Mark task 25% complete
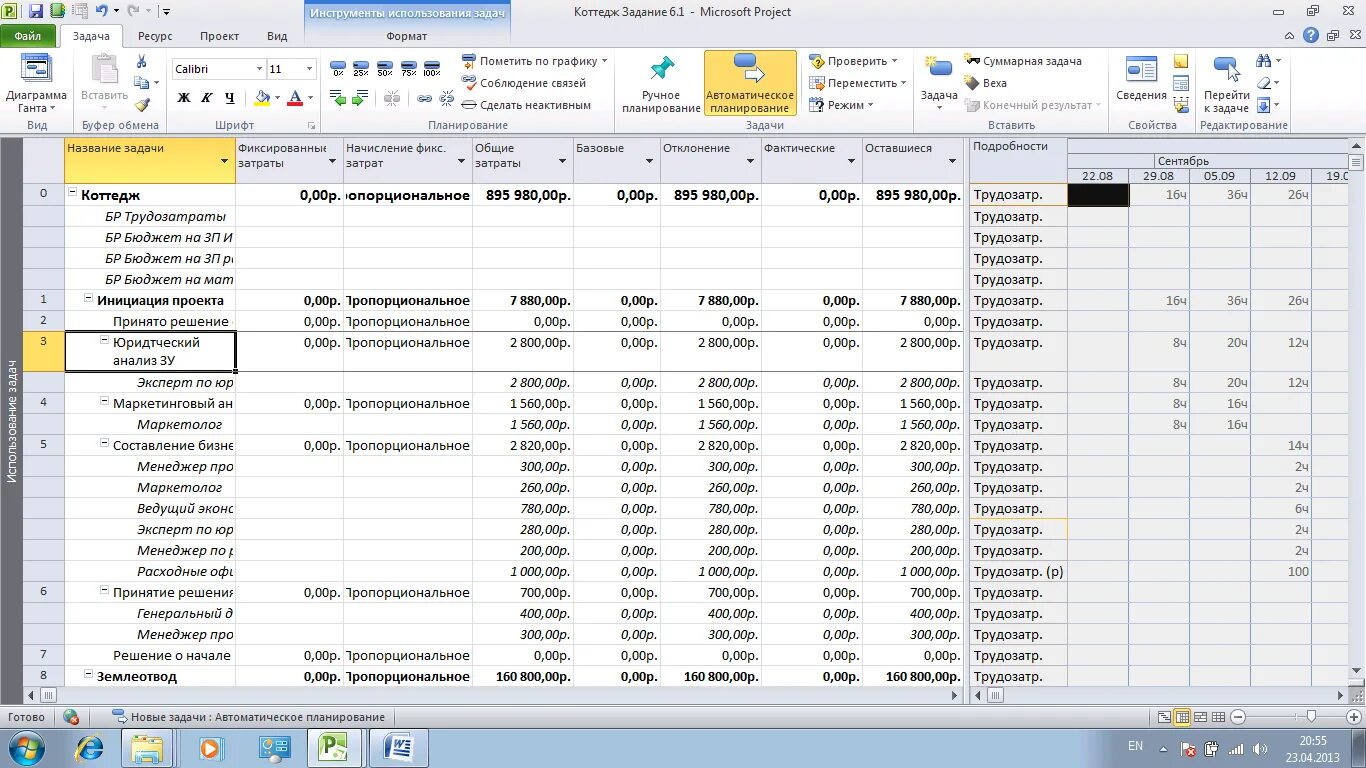 coord(361,67)
